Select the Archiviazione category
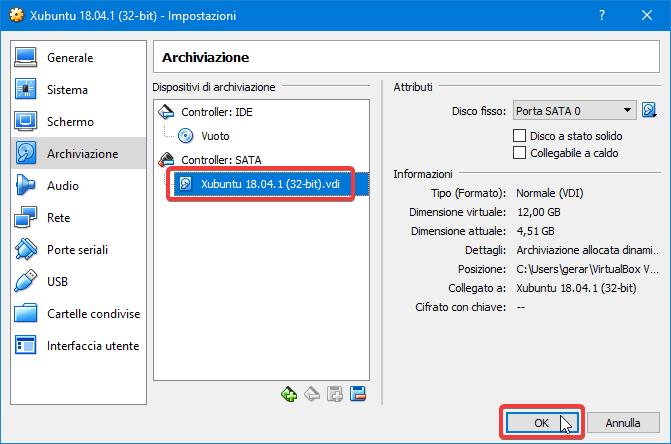The width and height of the screenshot is (671, 444). [x=78, y=153]
